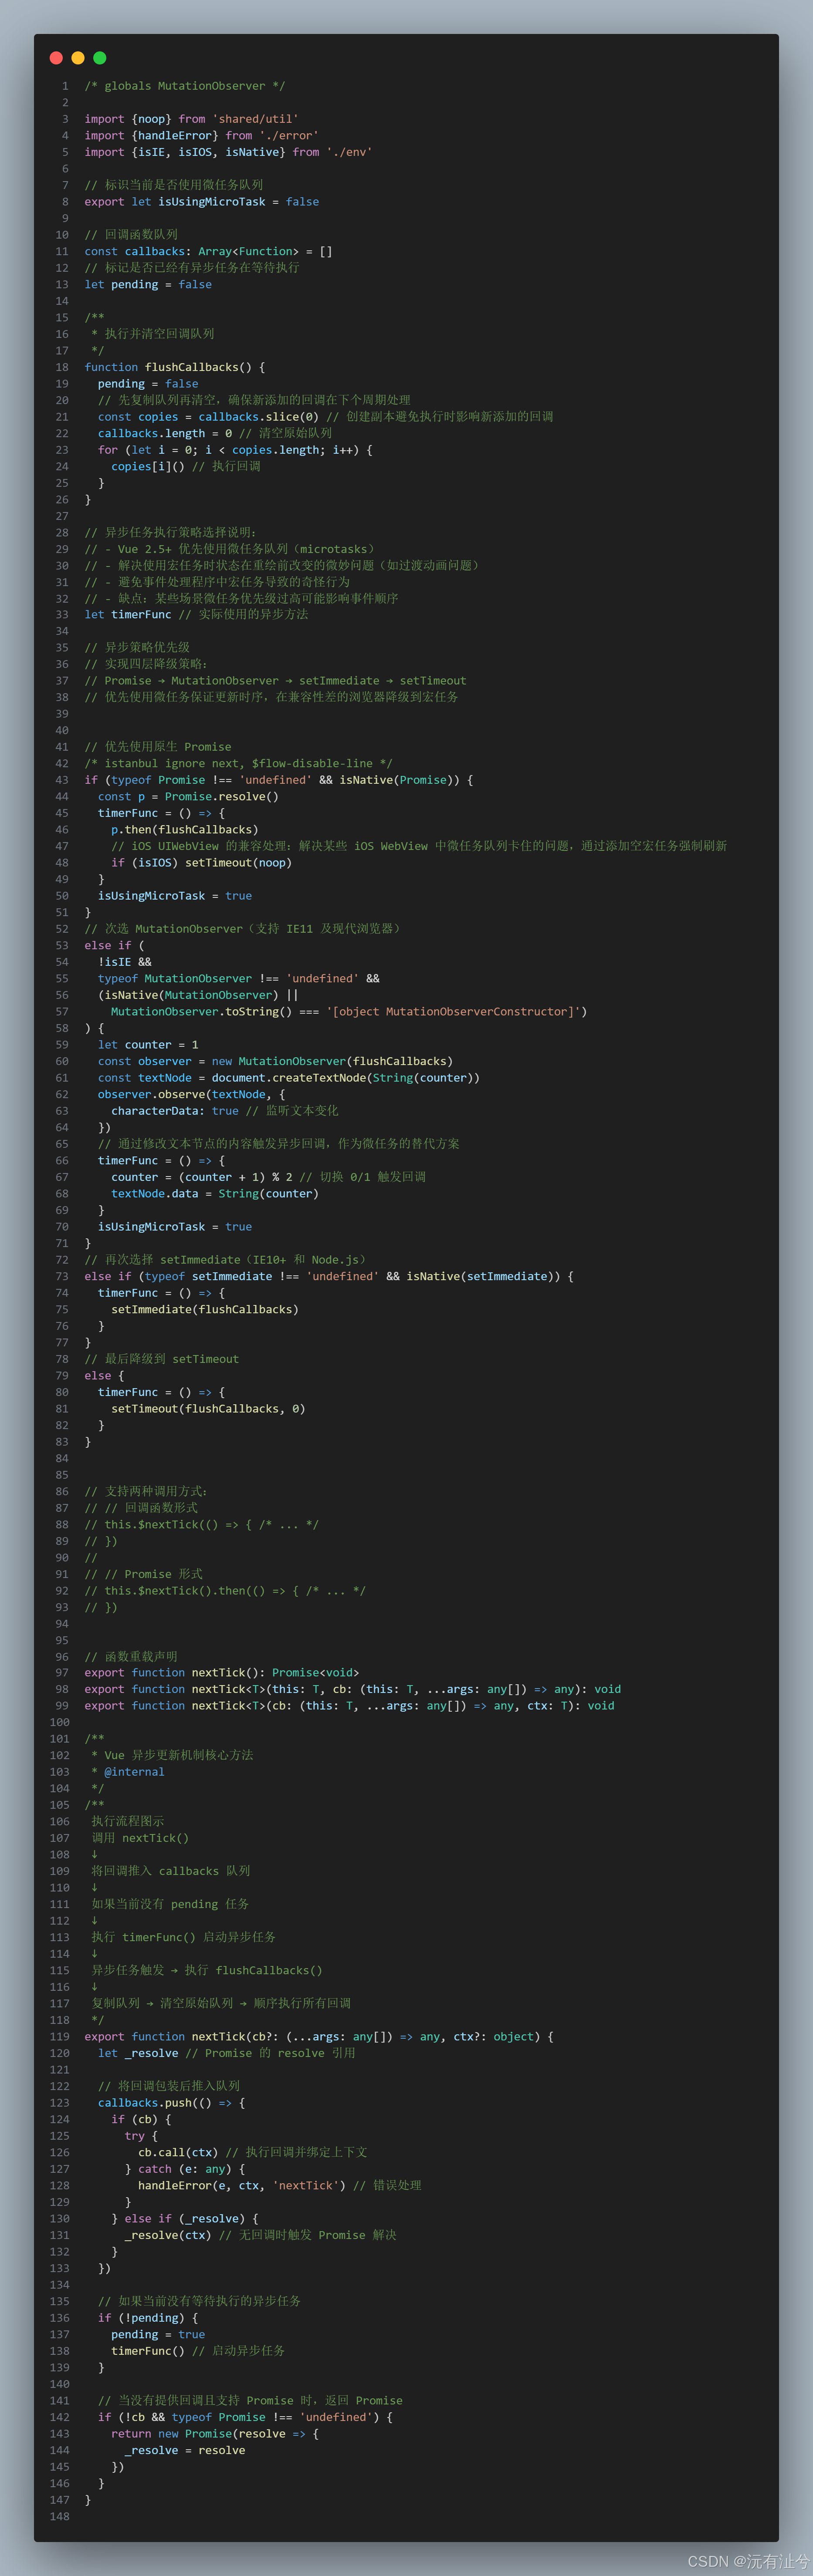
Task: Click "typeof MutationObserver !== 'undefined' &&" line
Action: click(239, 979)
